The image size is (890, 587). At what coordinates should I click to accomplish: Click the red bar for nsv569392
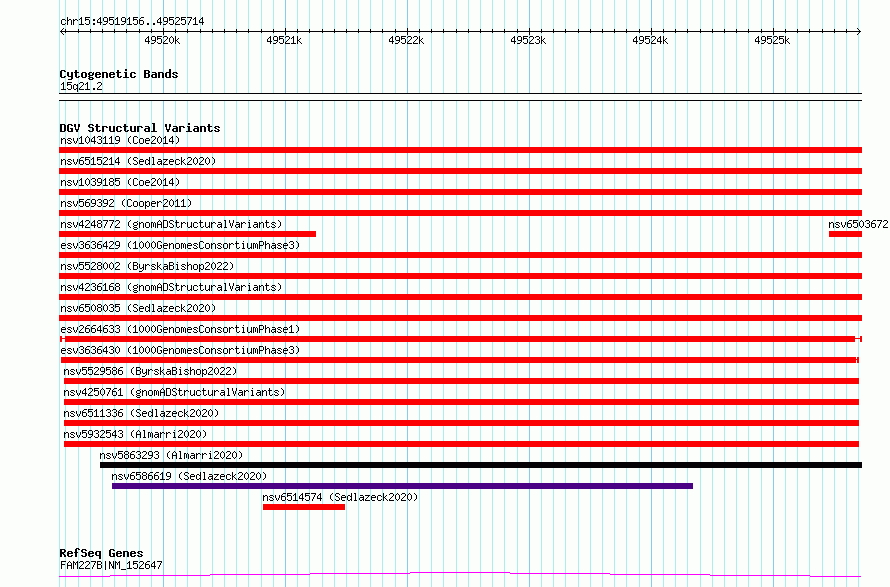[x=460, y=213]
